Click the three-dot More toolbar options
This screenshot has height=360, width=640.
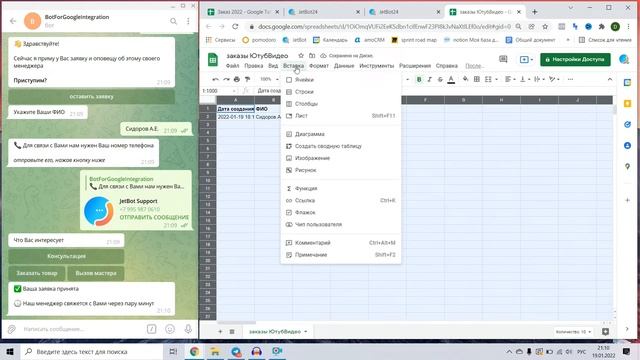(570, 79)
